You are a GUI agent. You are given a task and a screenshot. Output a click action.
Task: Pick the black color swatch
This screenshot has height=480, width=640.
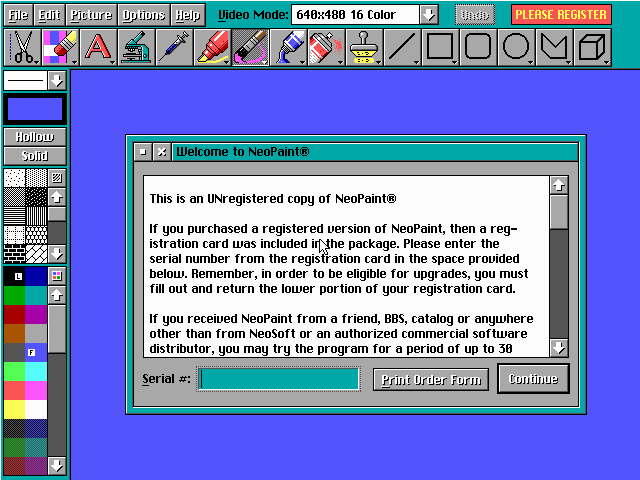click(x=14, y=276)
